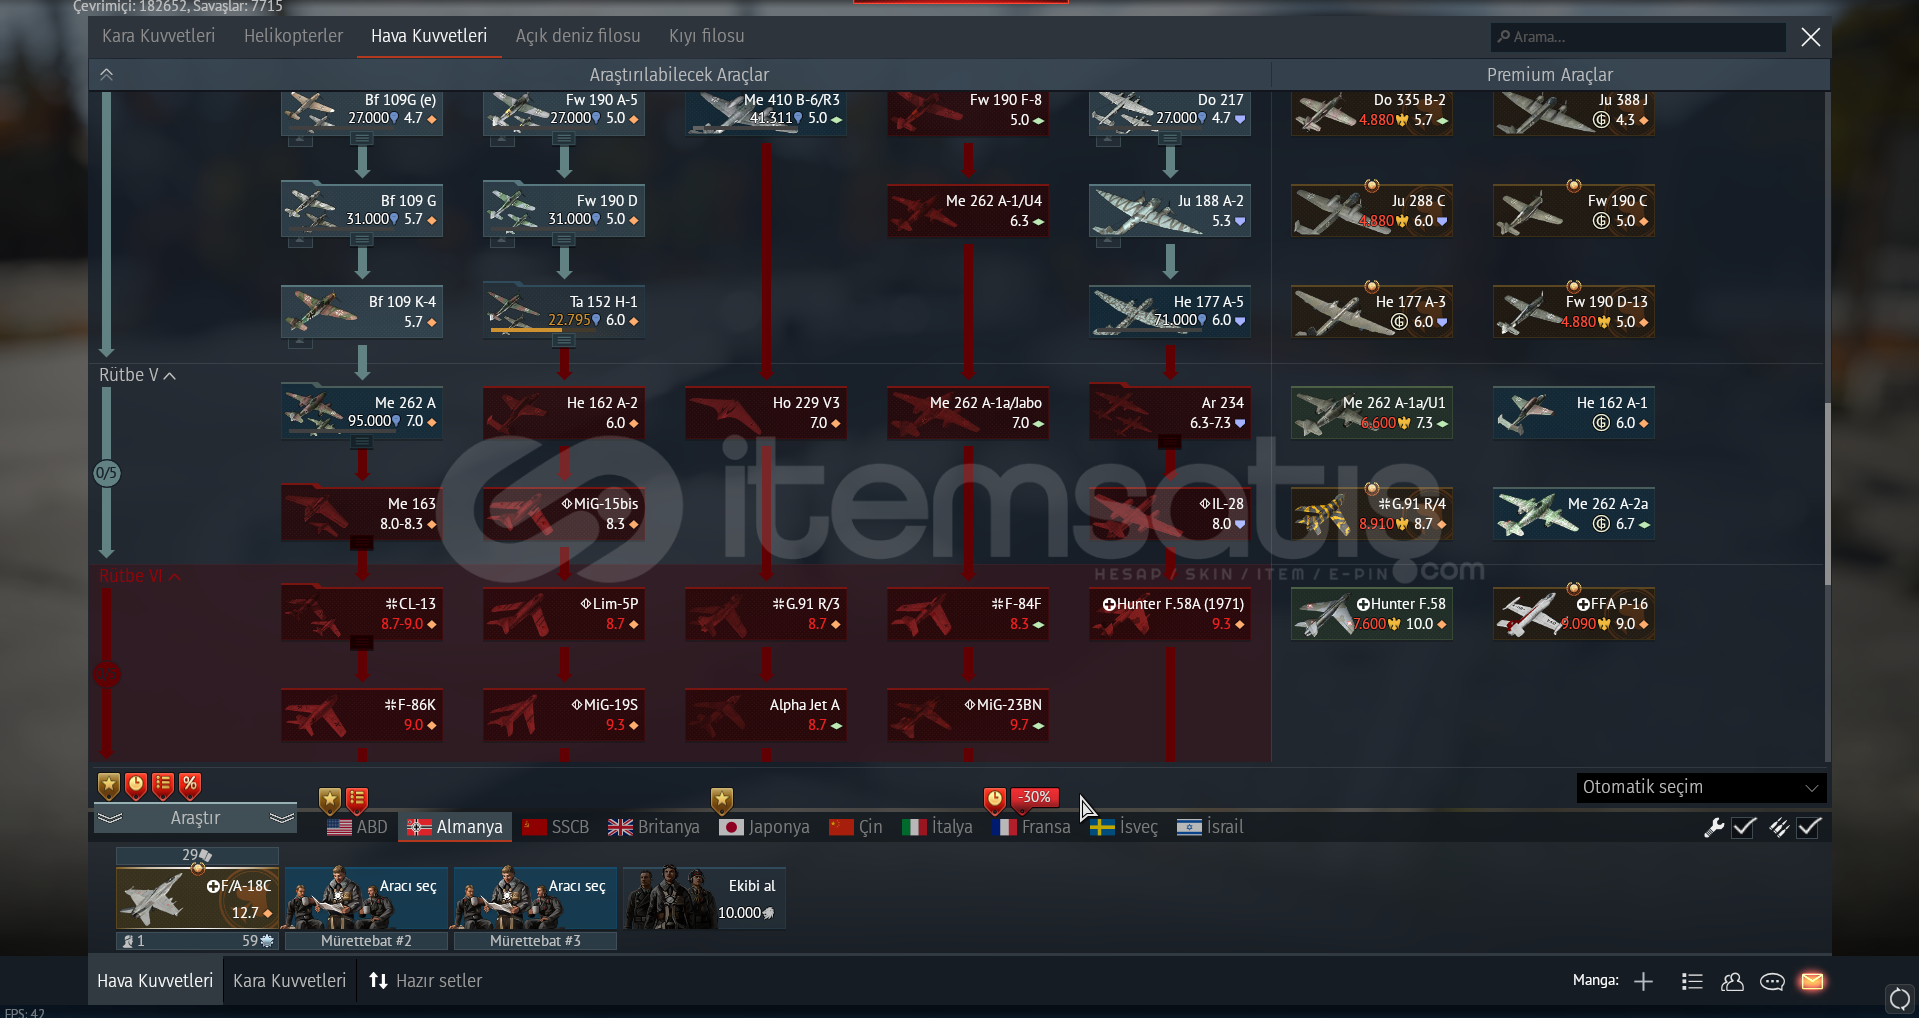Click the red percent badge above Araştır
Image resolution: width=1919 pixels, height=1018 pixels.
click(x=190, y=786)
